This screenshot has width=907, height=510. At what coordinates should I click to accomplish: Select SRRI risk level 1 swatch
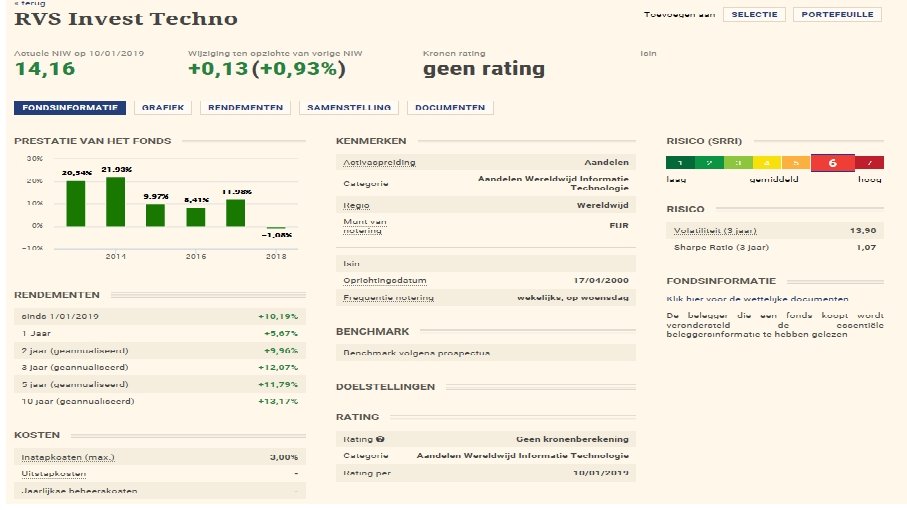click(680, 163)
